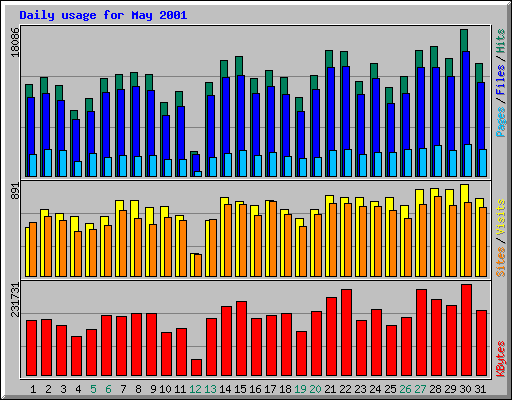Select green weekend day 5 label
The height and width of the screenshot is (400, 512).
(x=93, y=389)
